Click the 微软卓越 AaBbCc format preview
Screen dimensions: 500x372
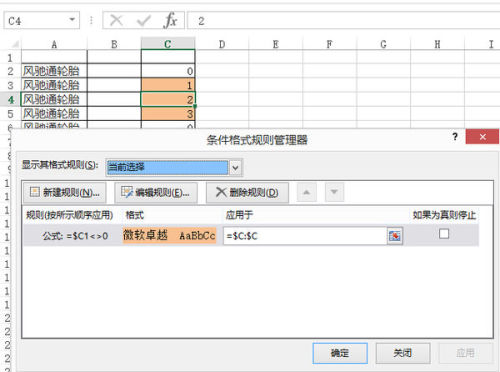pos(169,235)
